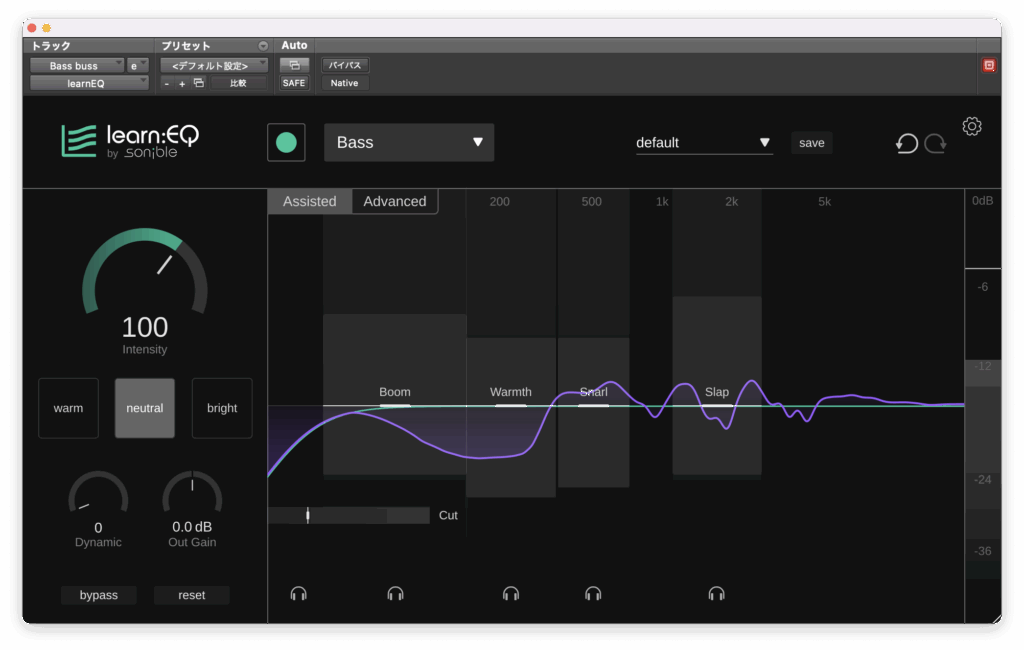Toggle the バイパス button in the header

coord(344,65)
